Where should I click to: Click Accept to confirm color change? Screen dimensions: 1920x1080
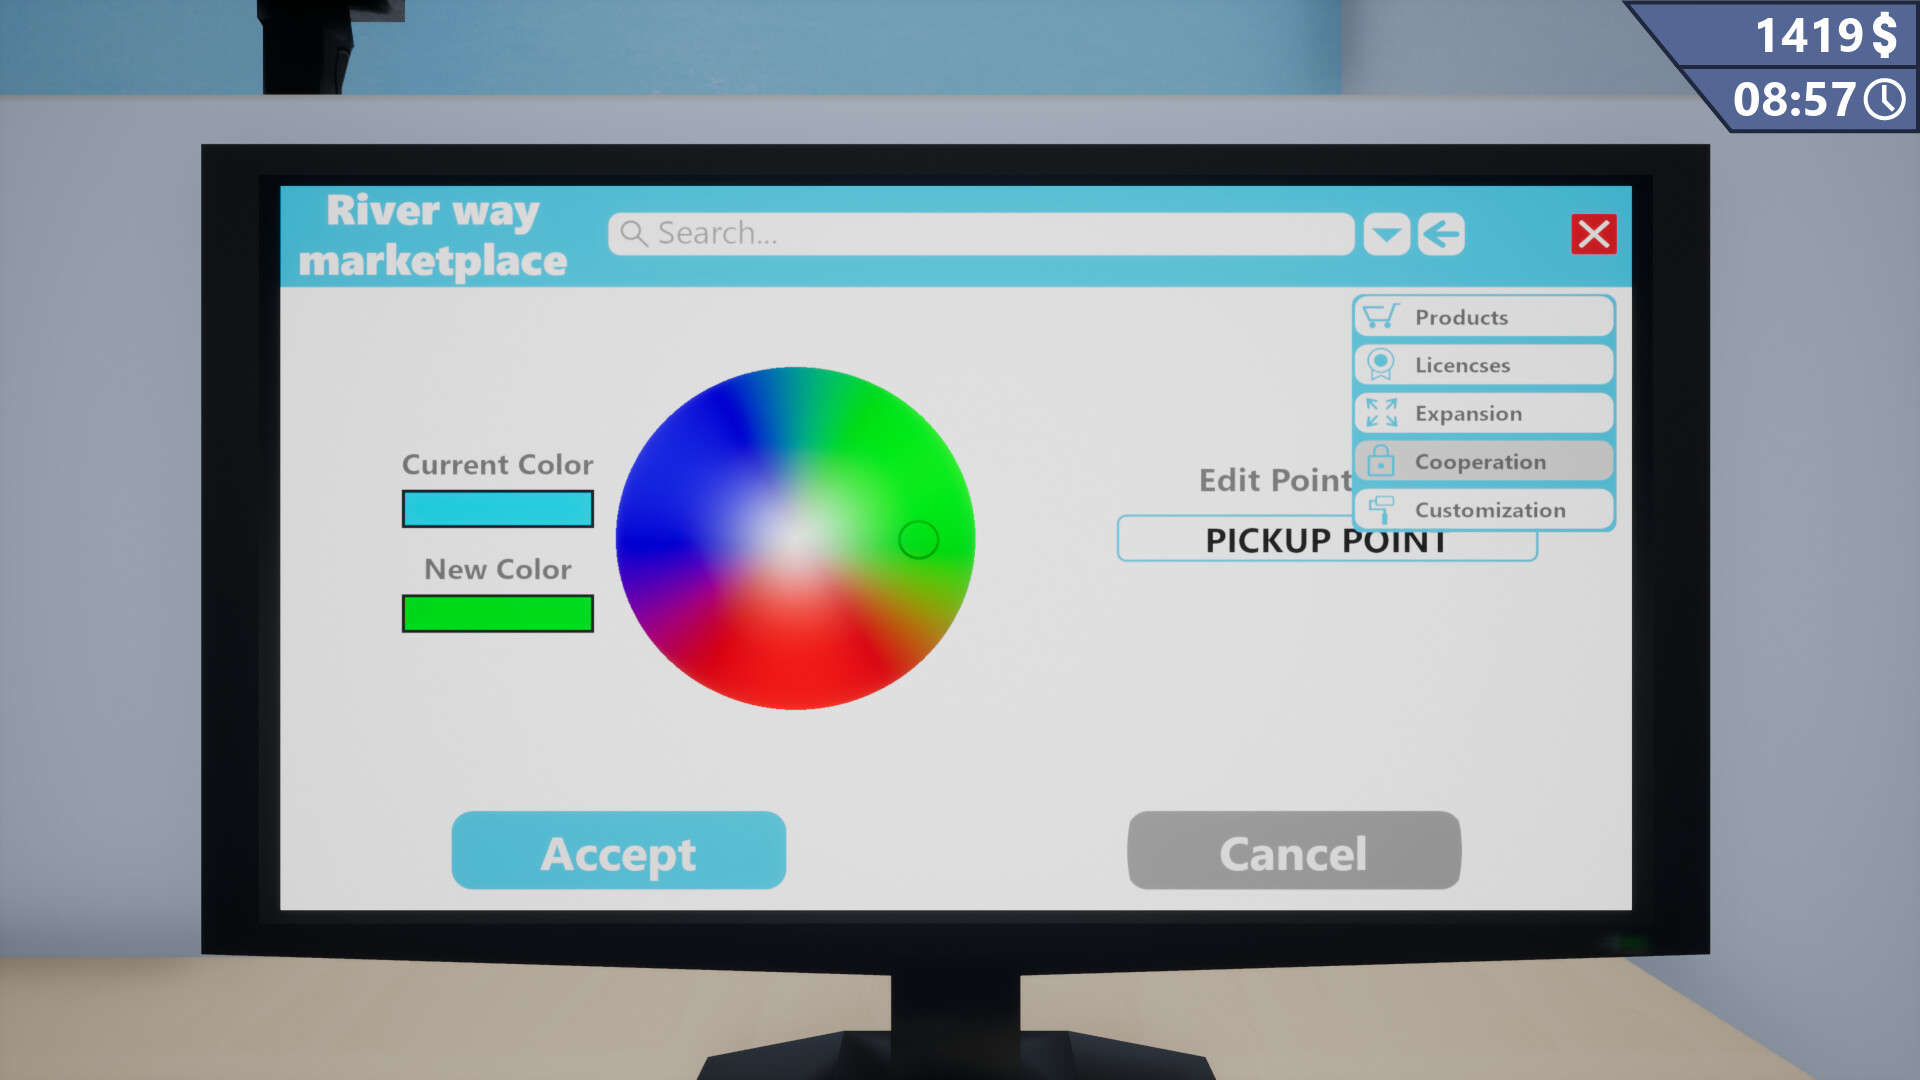(x=617, y=851)
